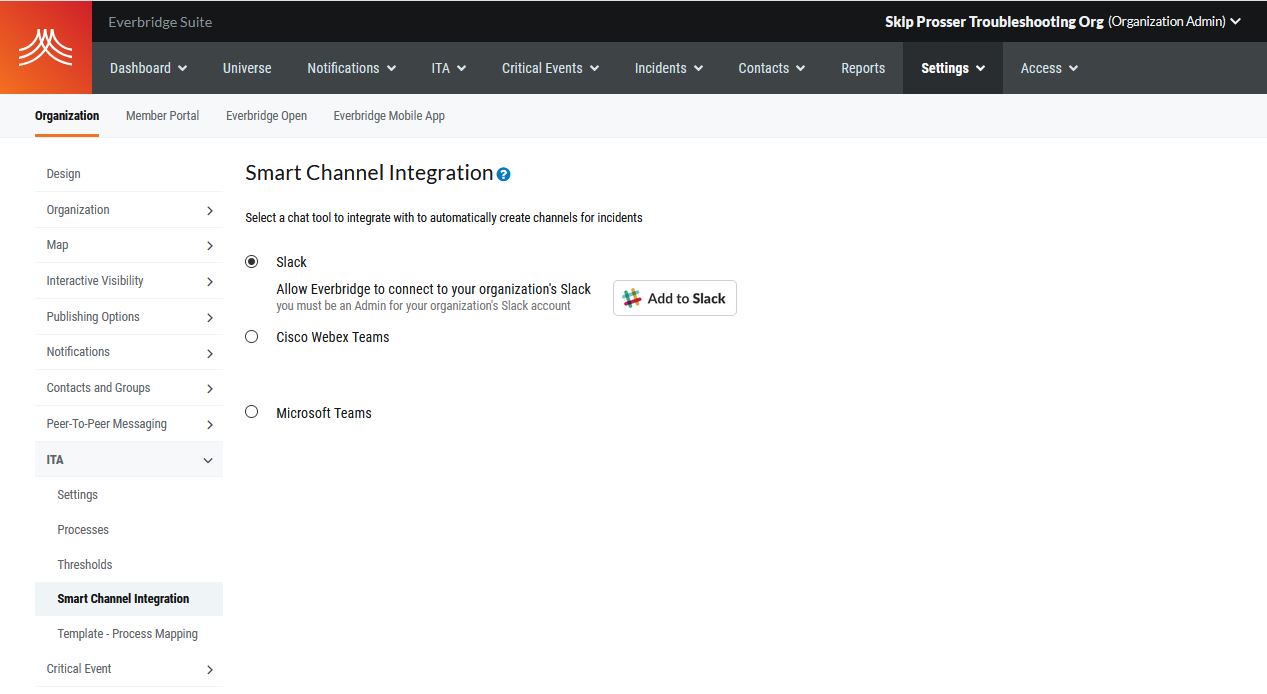This screenshot has width=1267, height=694.
Task: Expand the Organization sidebar section
Action: click(x=129, y=210)
